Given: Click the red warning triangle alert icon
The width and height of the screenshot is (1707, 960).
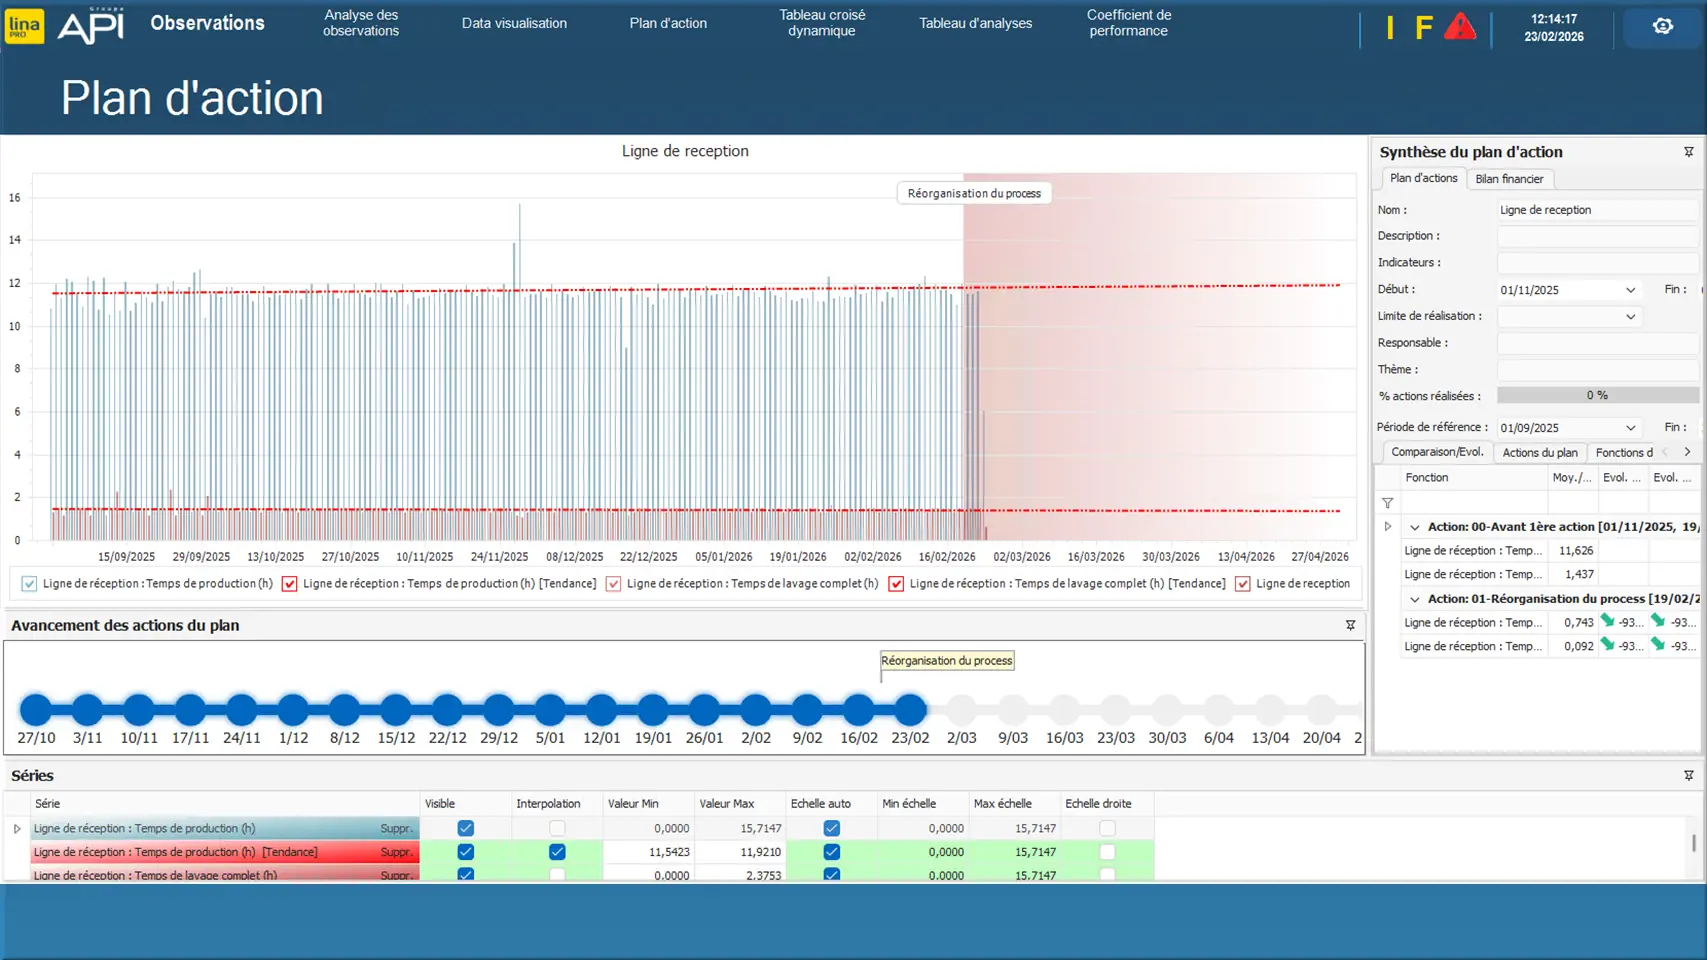Looking at the screenshot, I should click(1459, 27).
